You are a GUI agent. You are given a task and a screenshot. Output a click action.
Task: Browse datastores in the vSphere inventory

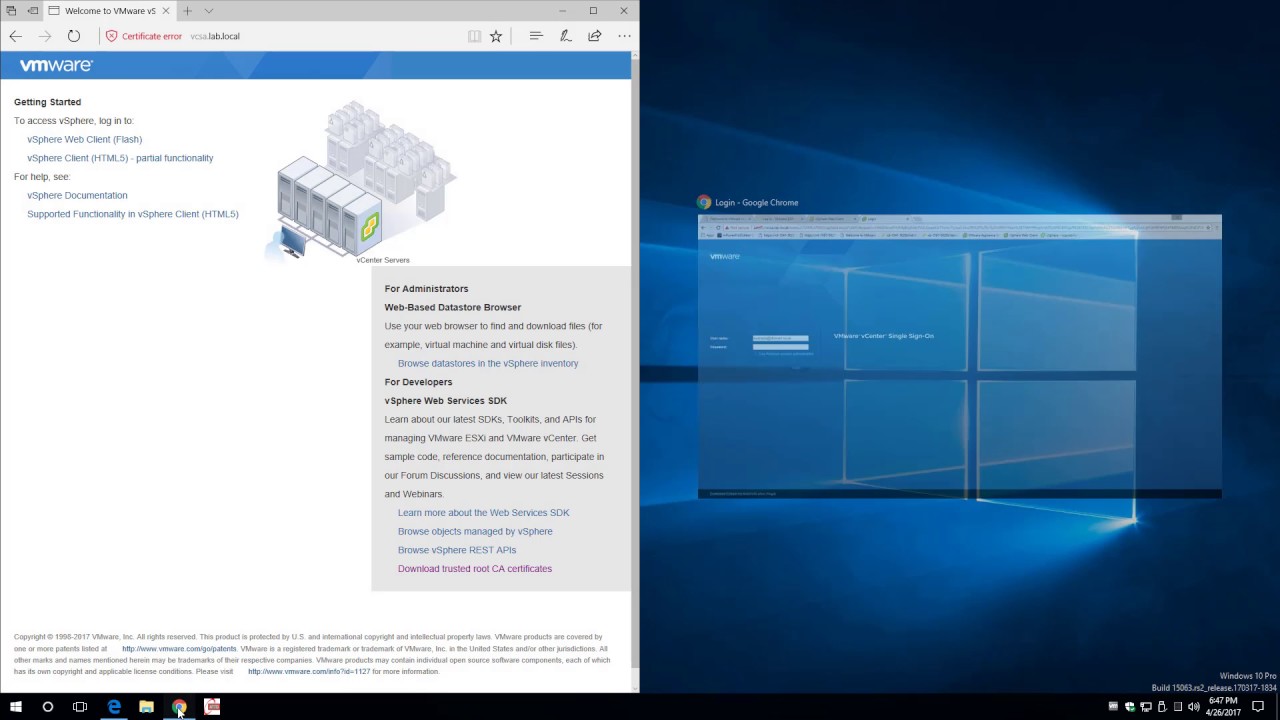pos(488,364)
